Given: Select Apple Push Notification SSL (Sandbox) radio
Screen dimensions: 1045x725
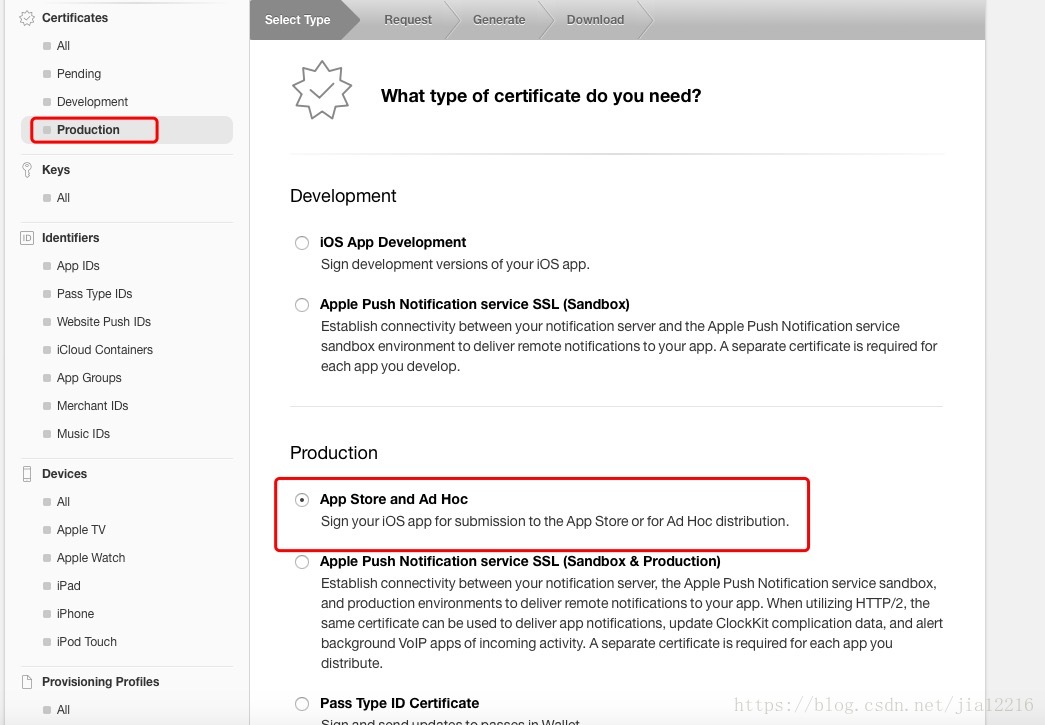Looking at the screenshot, I should point(302,305).
